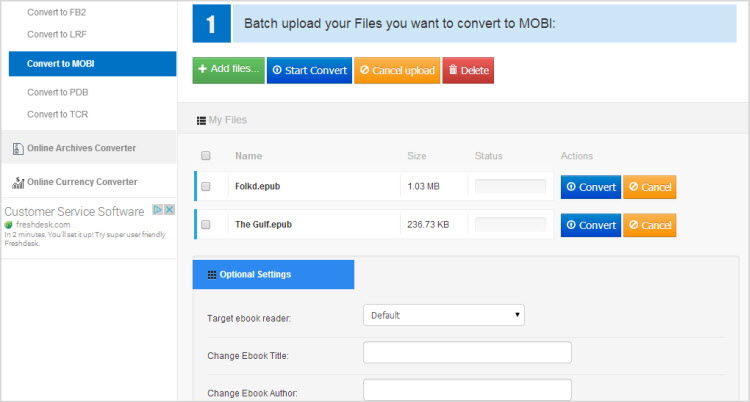Click the red Delete button
The height and width of the screenshot is (402, 750).
click(468, 70)
